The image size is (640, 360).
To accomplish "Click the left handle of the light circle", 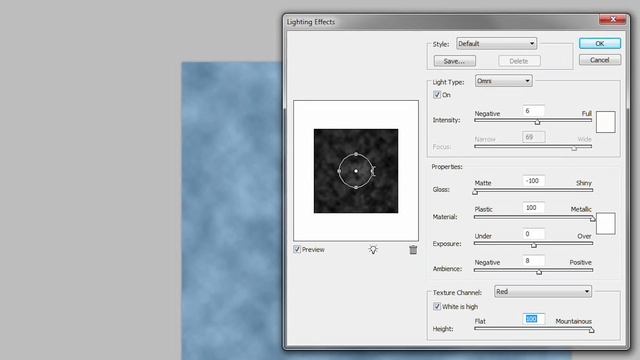I will [339, 171].
